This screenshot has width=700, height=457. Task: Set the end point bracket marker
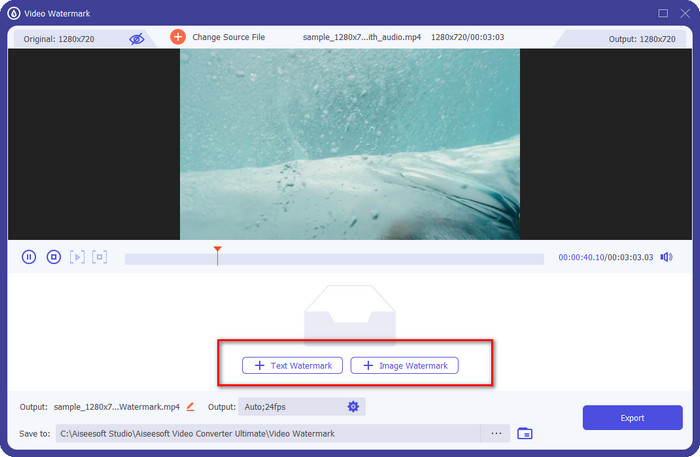coord(99,257)
